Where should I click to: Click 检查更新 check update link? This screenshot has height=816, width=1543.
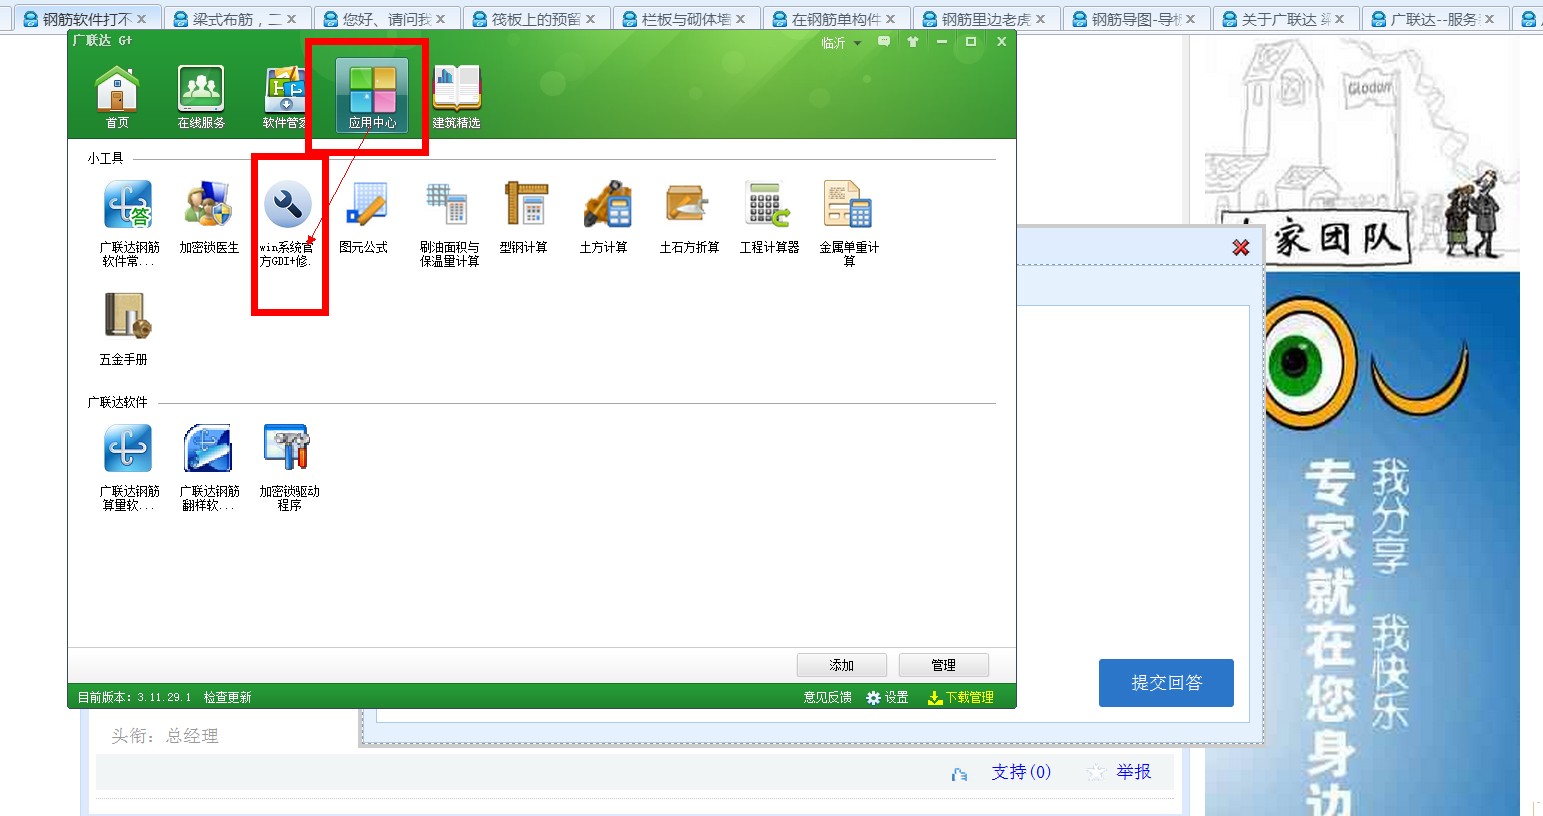point(227,697)
